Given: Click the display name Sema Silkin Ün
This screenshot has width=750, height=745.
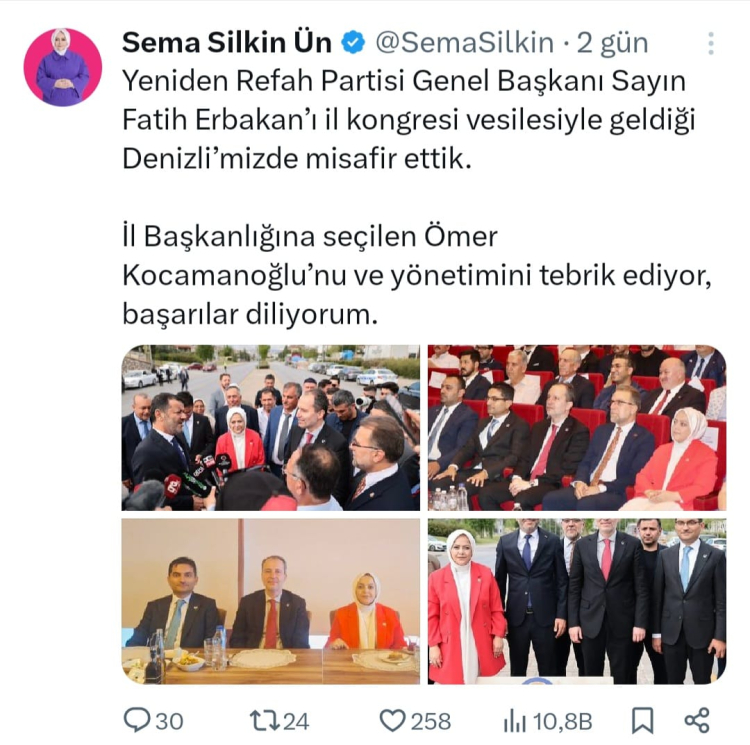Looking at the screenshot, I should point(227,43).
